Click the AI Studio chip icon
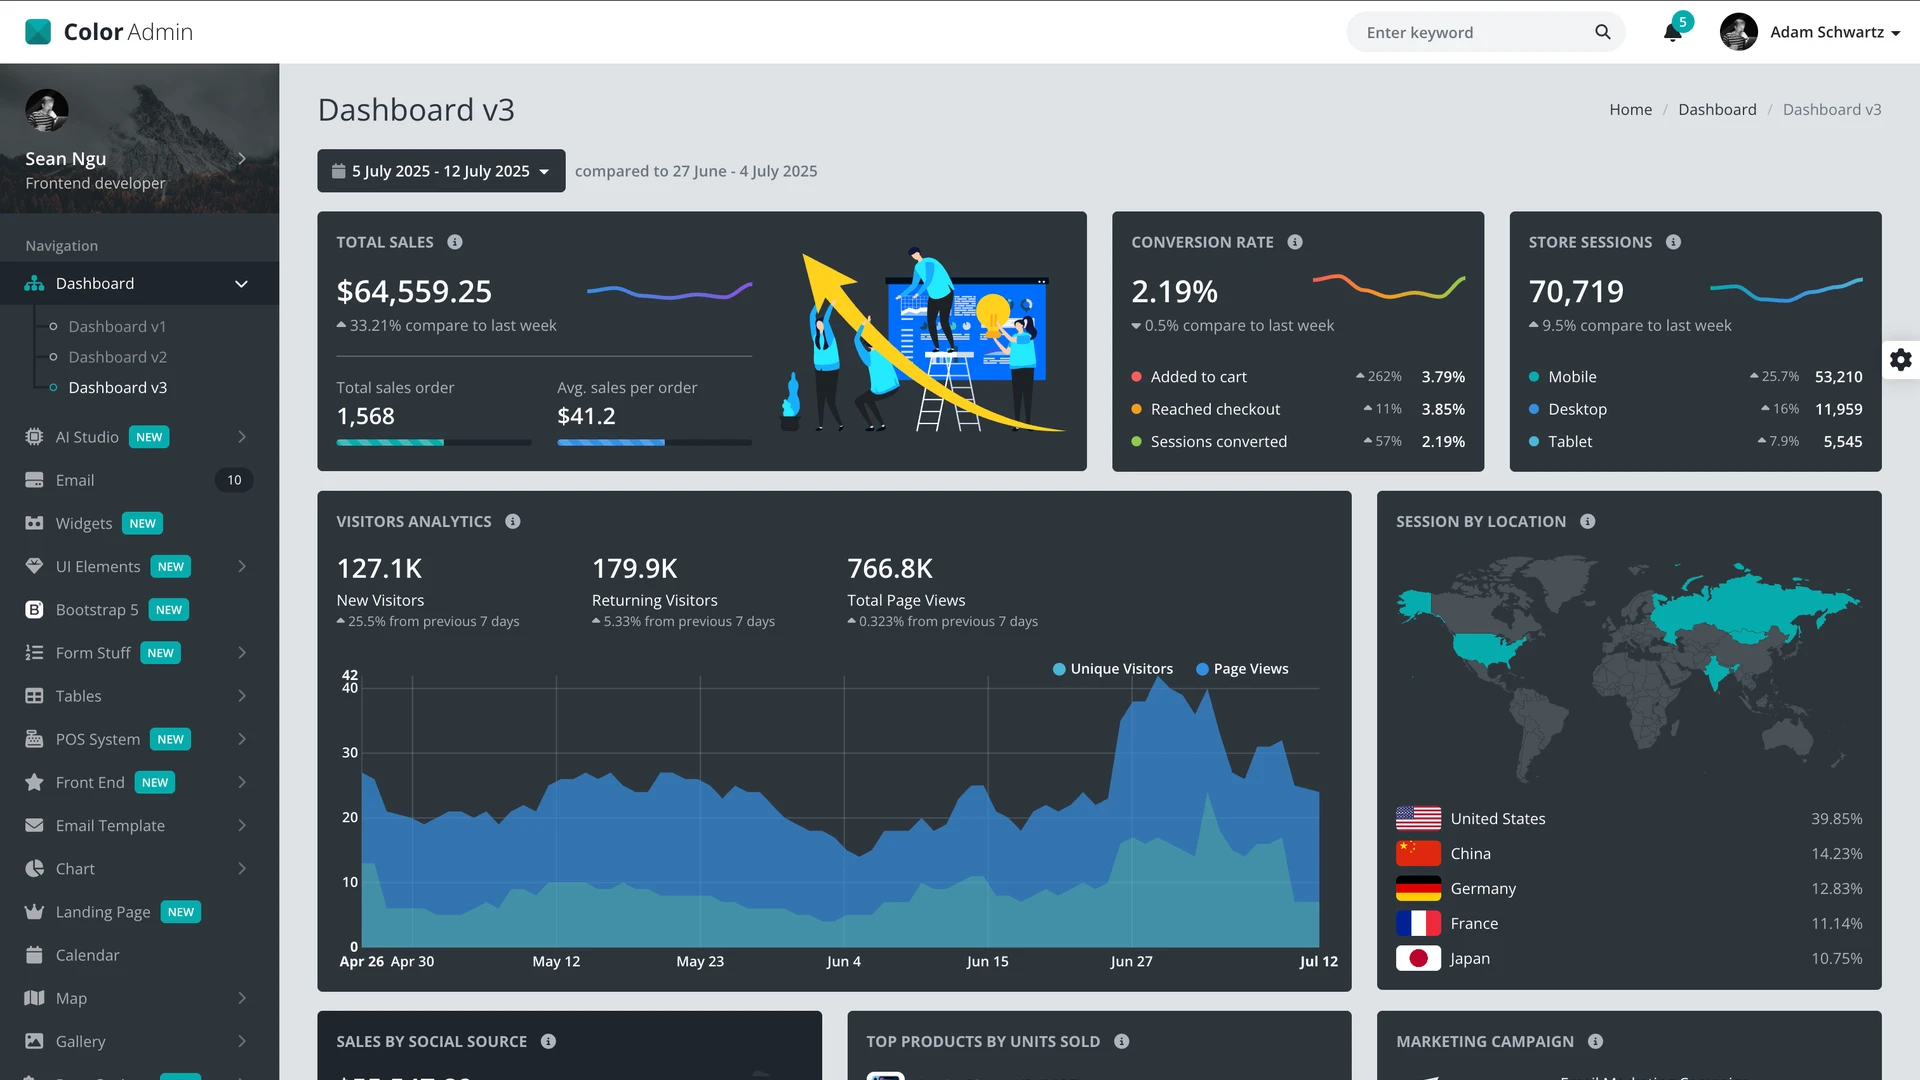1920x1080 pixels. coord(34,437)
